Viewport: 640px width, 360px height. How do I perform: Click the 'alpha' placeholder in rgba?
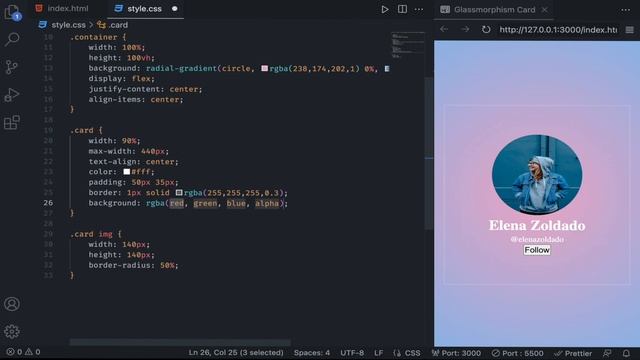click(267, 203)
